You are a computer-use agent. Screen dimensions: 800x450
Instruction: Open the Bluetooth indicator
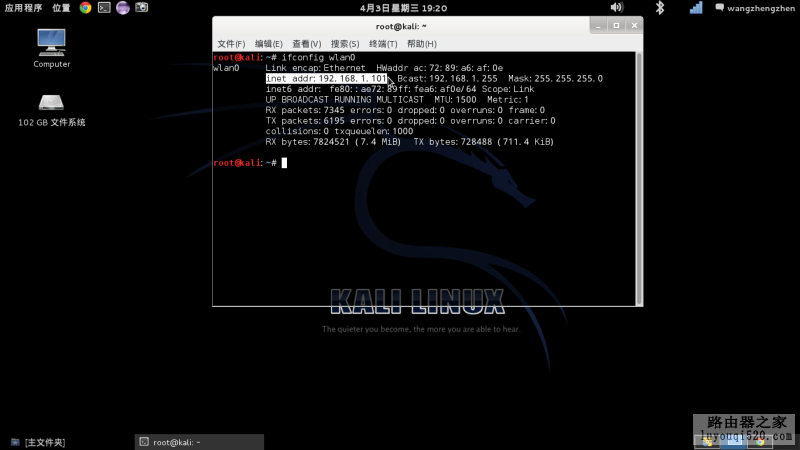[x=660, y=8]
